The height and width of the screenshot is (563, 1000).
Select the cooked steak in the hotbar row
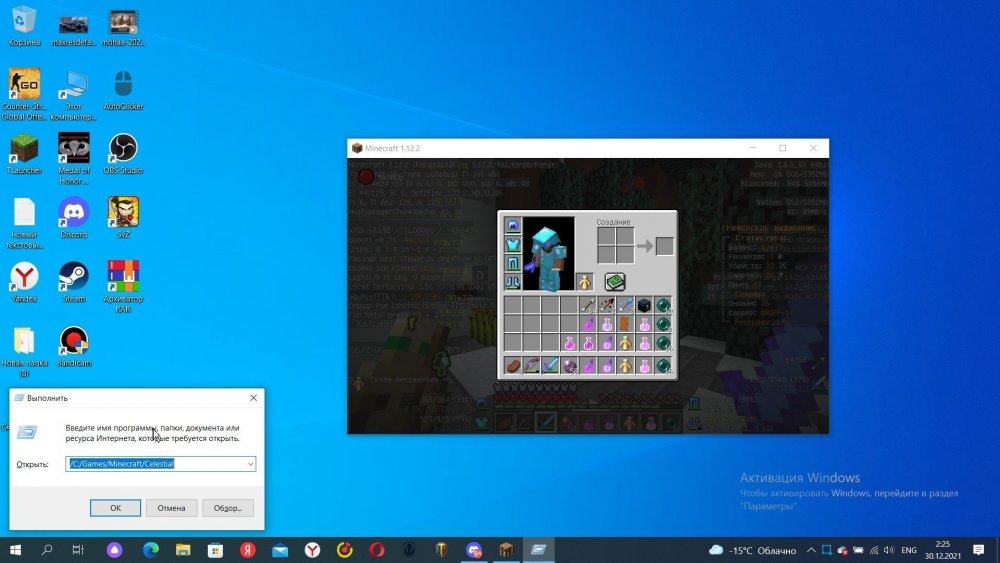(513, 366)
